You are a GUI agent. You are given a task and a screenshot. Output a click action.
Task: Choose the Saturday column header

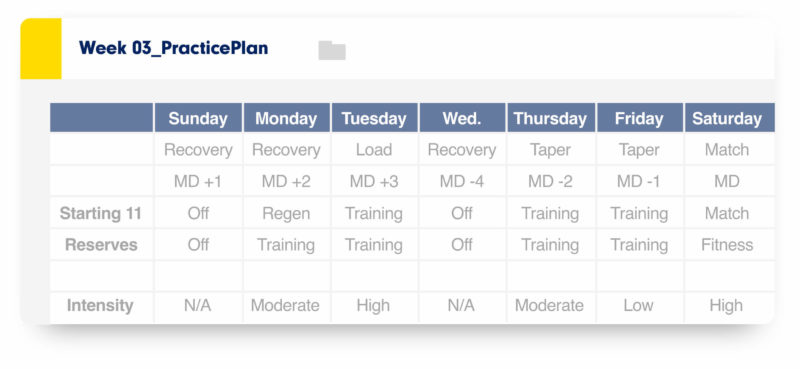pos(727,118)
